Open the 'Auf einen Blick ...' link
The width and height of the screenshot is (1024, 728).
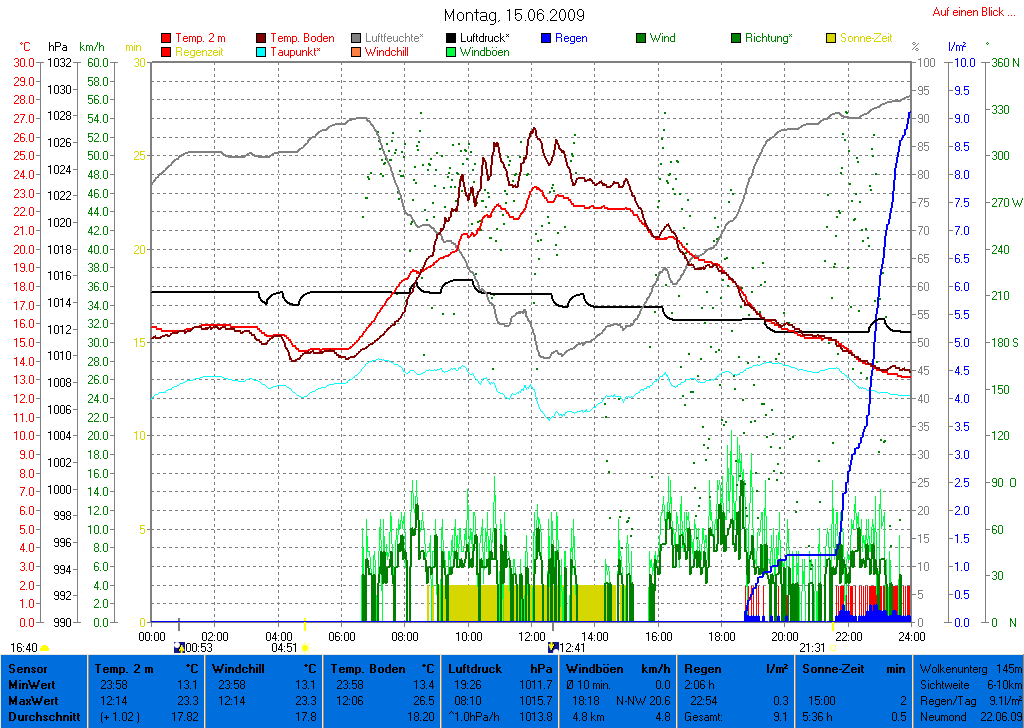(973, 12)
